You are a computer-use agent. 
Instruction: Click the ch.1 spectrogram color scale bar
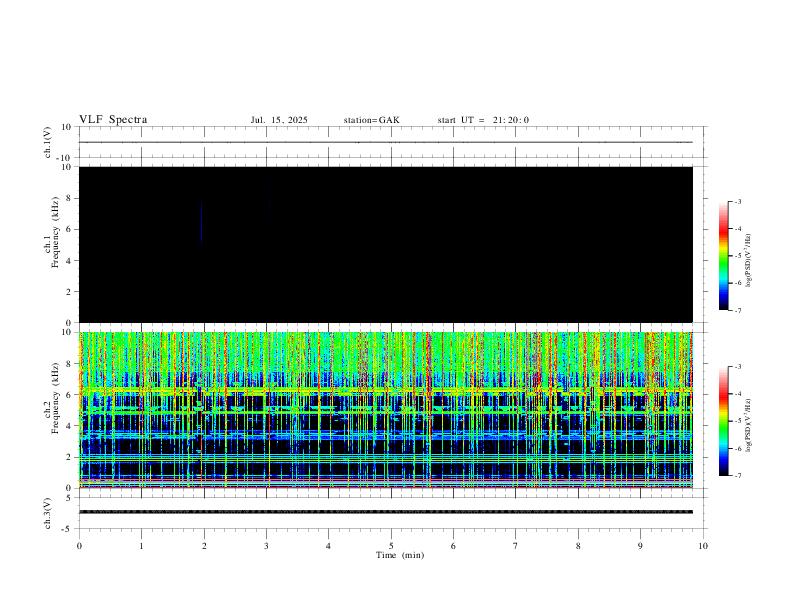pyautogui.click(x=724, y=256)
